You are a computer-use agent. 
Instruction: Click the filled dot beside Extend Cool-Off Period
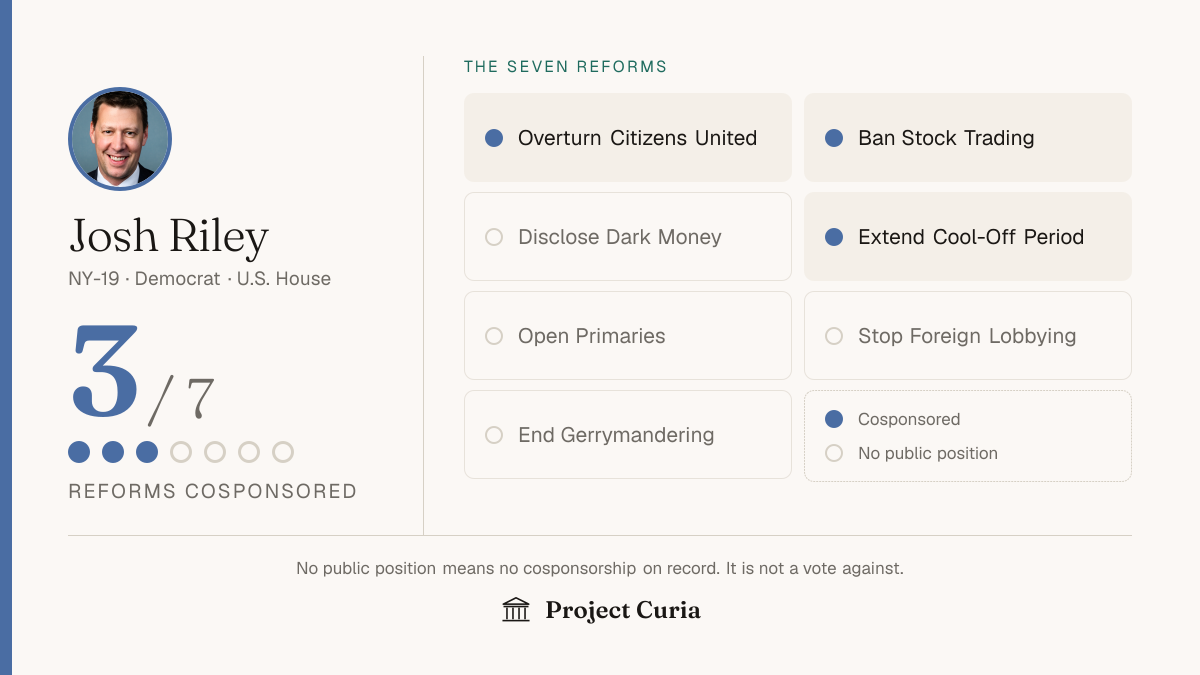click(834, 237)
